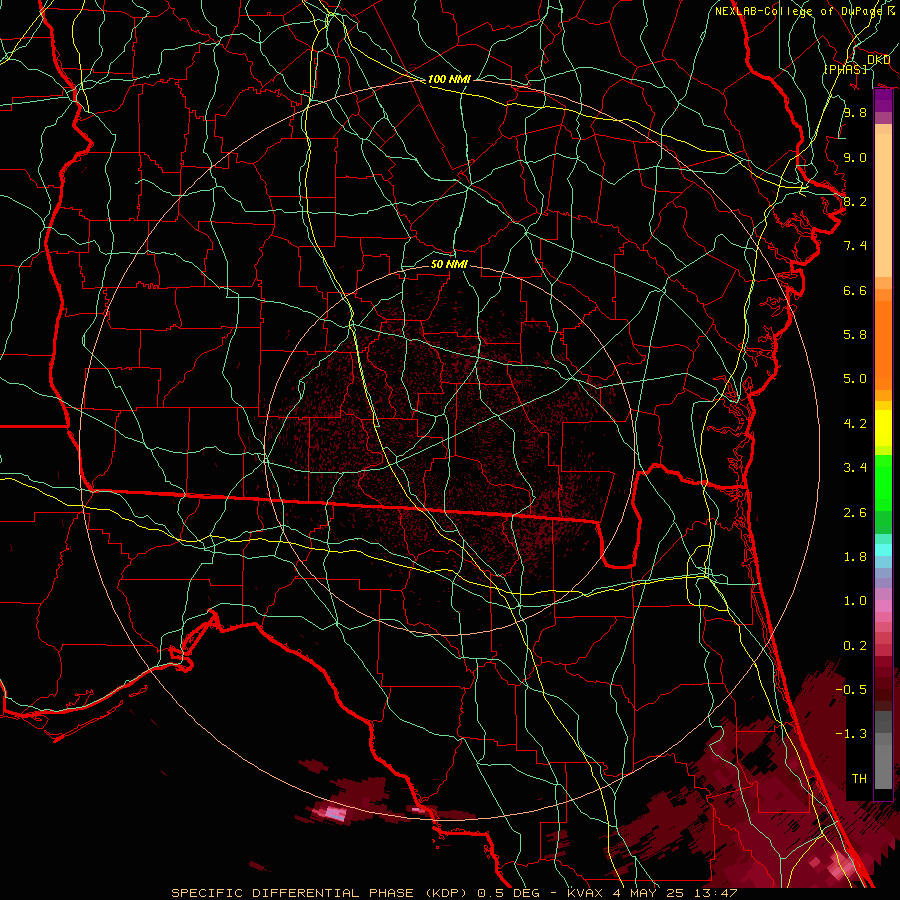This screenshot has height=900, width=900.
Task: Click the 1.0 value on the color scale
Action: pos(855,601)
